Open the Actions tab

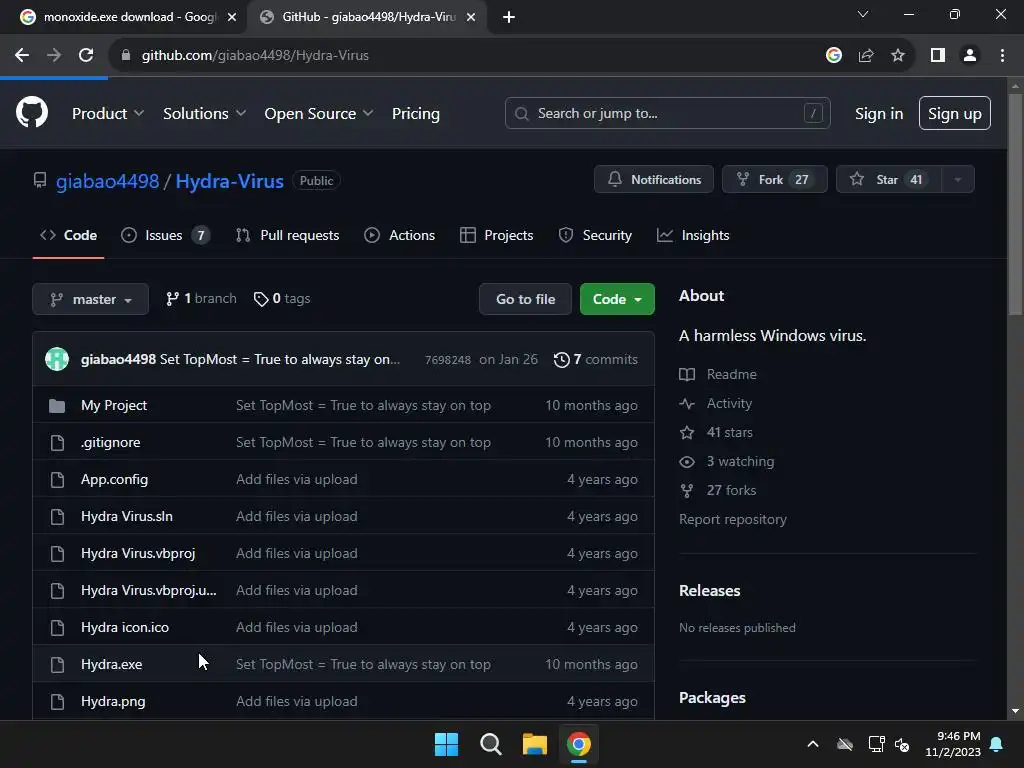tap(400, 235)
